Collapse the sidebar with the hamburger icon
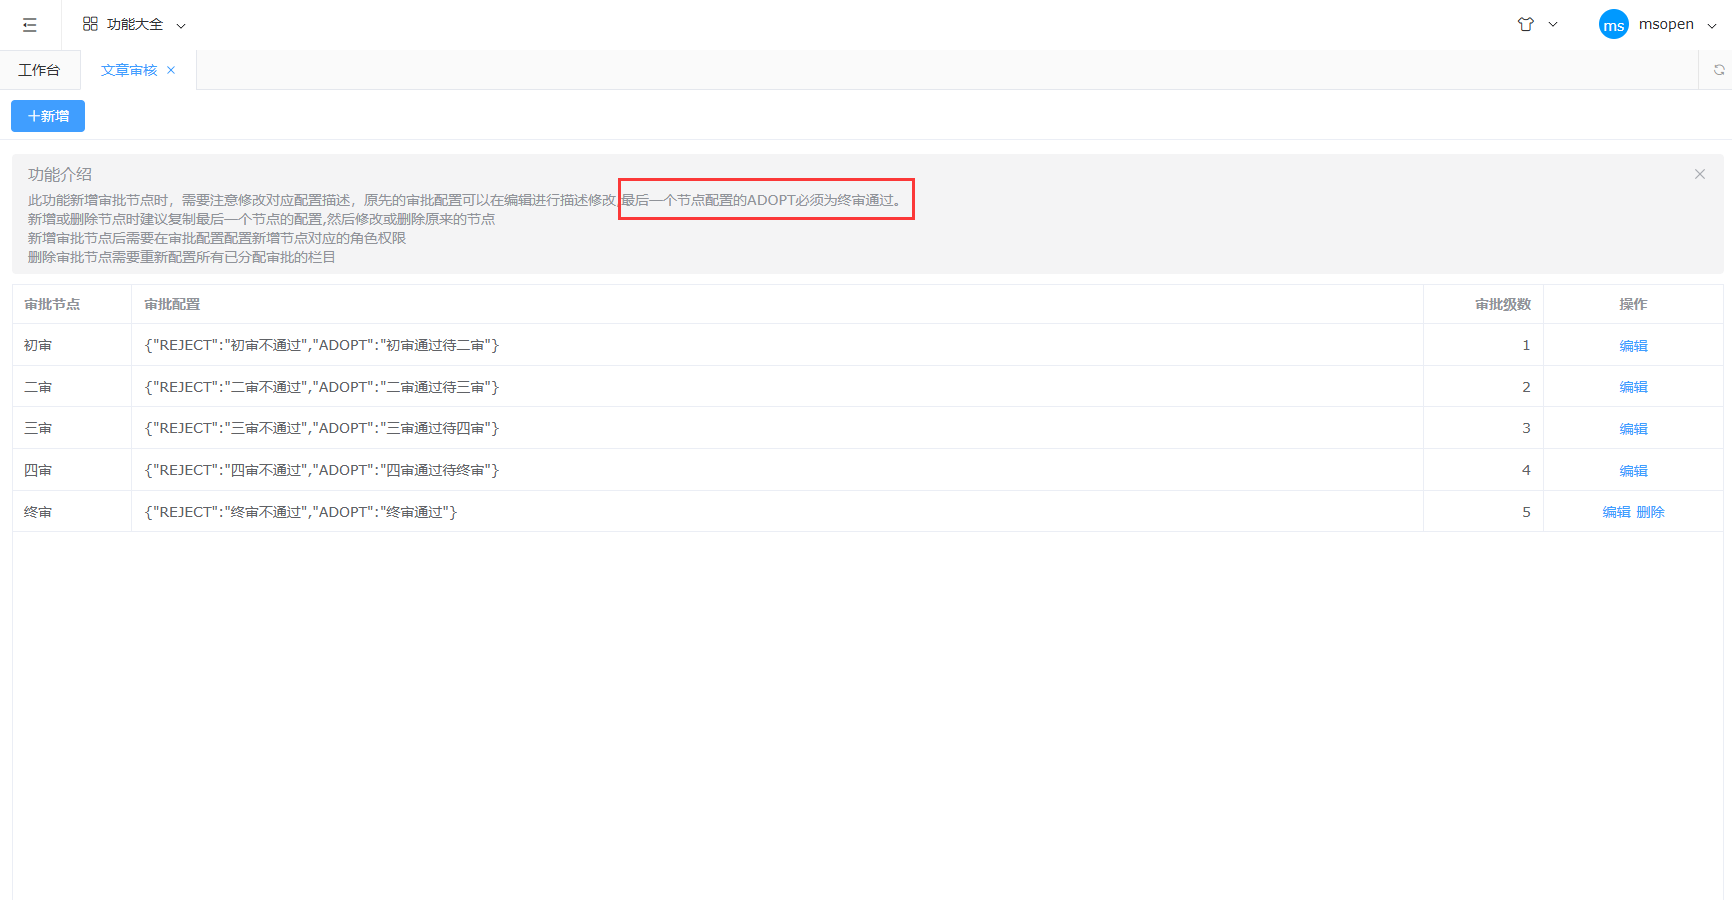The image size is (1732, 900). click(30, 25)
